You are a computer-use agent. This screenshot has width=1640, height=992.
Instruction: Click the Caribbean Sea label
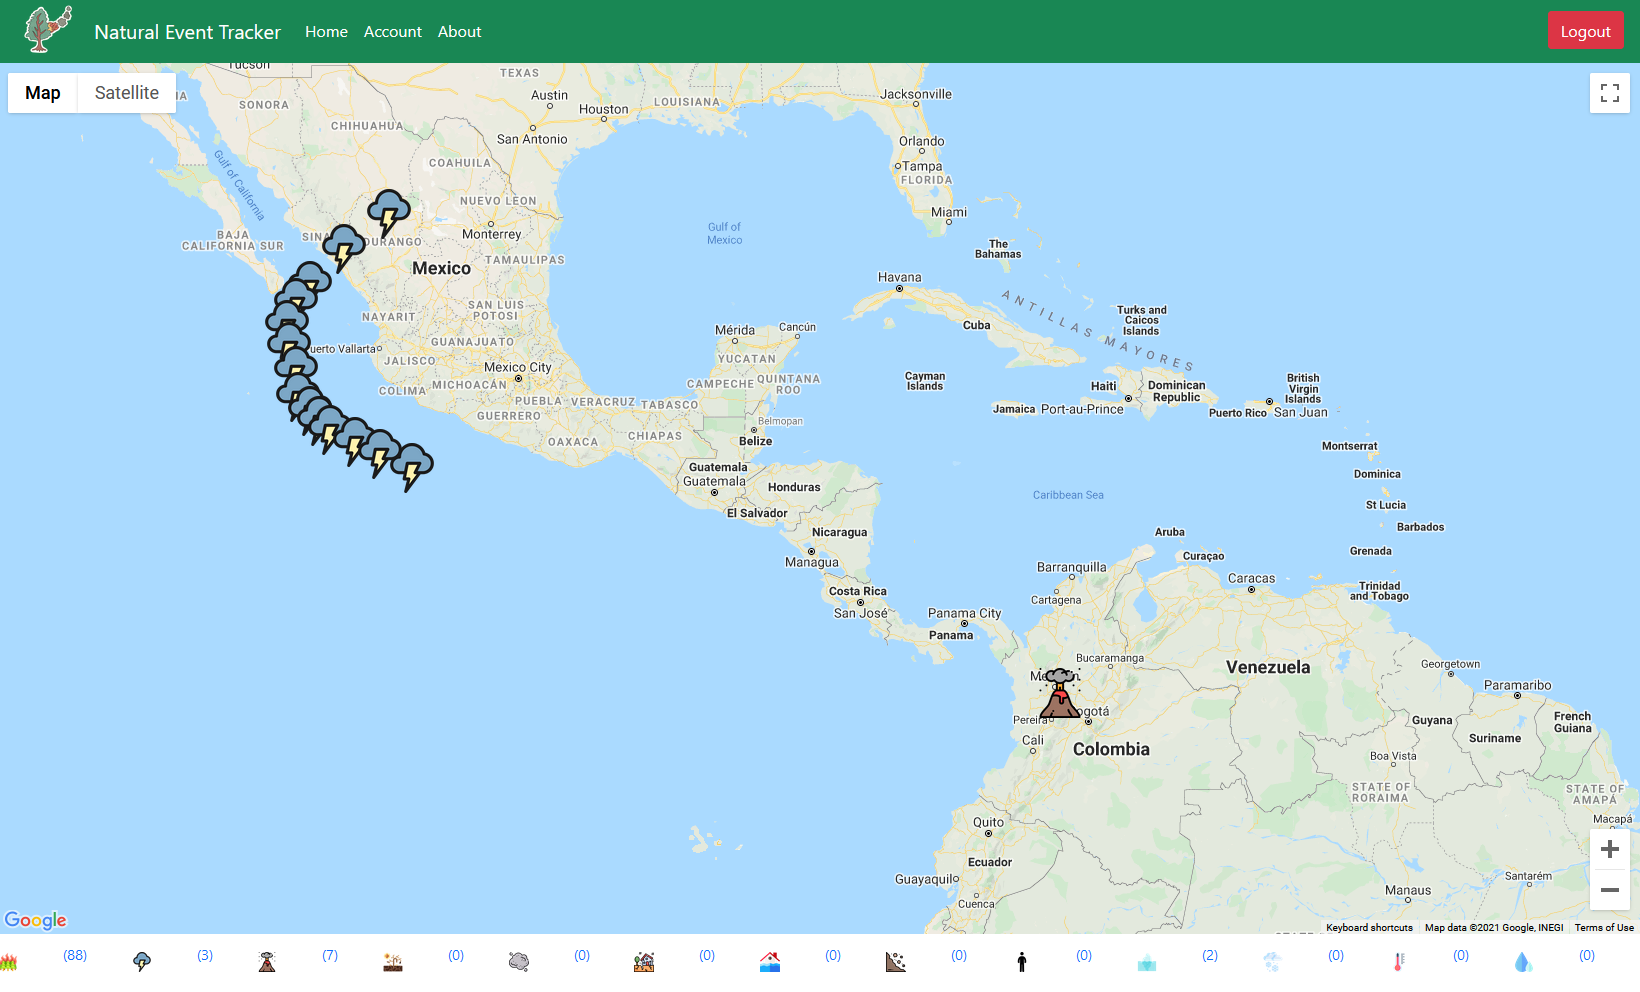pos(1068,495)
